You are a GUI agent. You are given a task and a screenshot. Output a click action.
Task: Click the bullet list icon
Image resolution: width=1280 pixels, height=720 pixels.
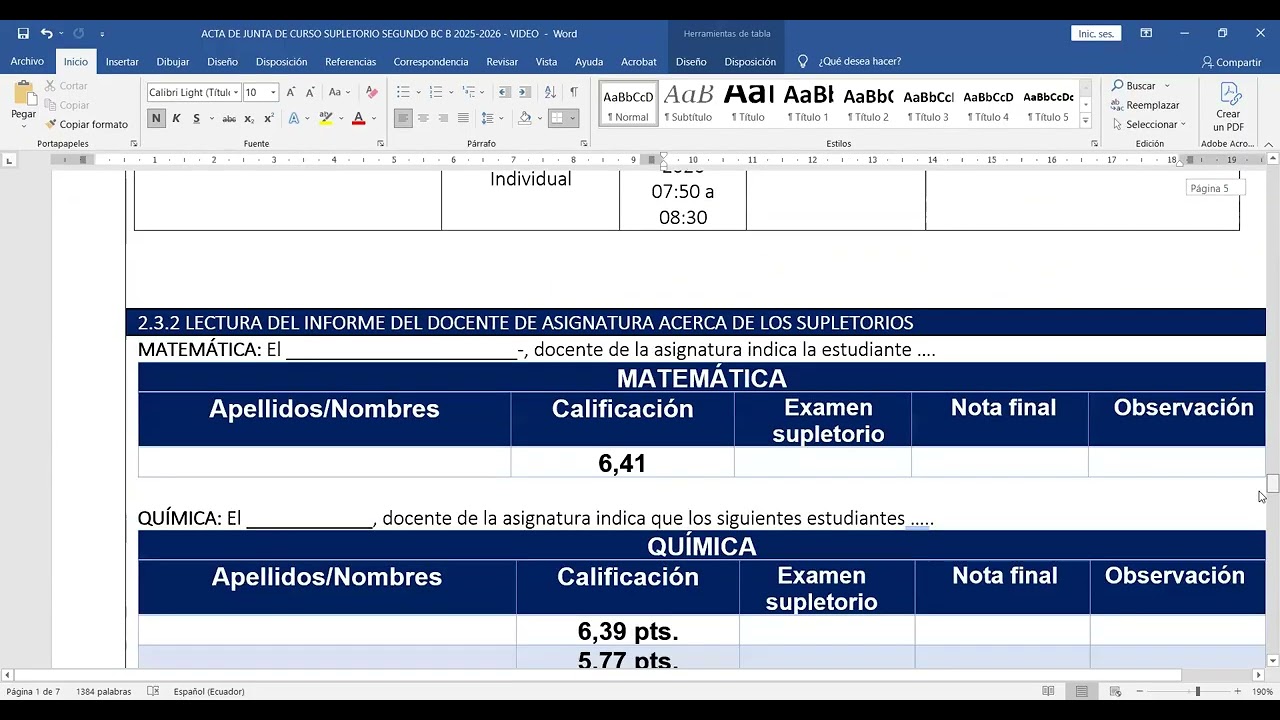click(403, 92)
